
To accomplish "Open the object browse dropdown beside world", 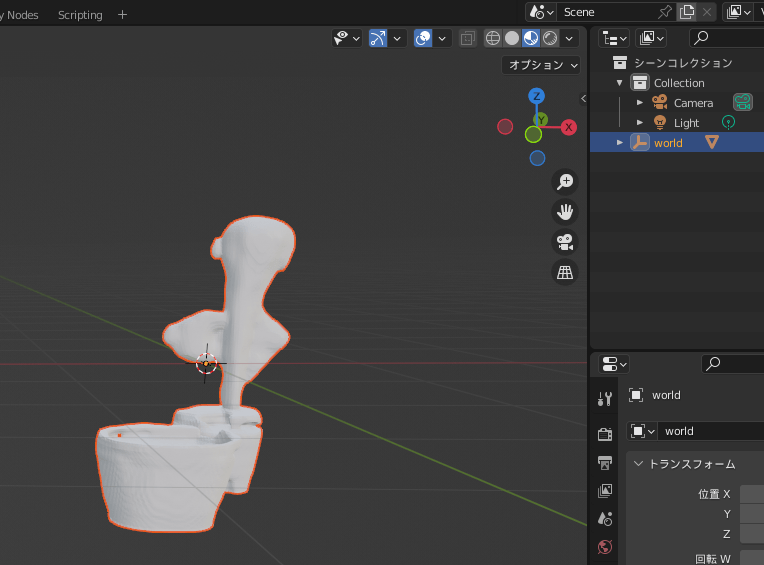I will [x=642, y=431].
